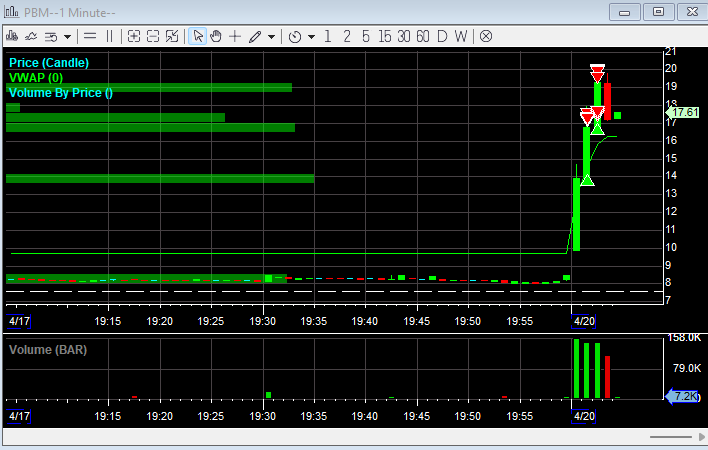
Task: Click the circled X remove icon
Action: click(486, 36)
